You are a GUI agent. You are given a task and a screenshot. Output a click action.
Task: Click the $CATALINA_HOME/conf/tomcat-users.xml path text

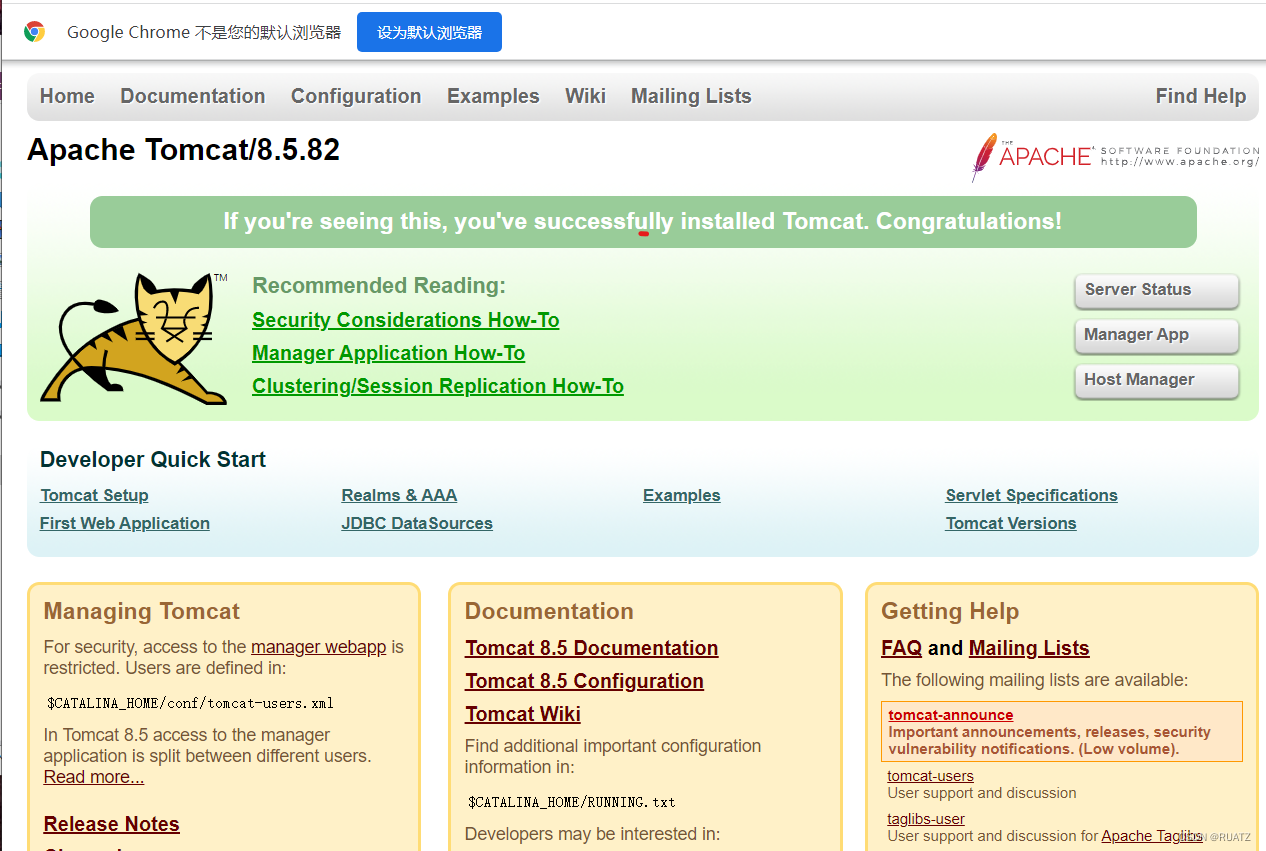click(x=190, y=703)
